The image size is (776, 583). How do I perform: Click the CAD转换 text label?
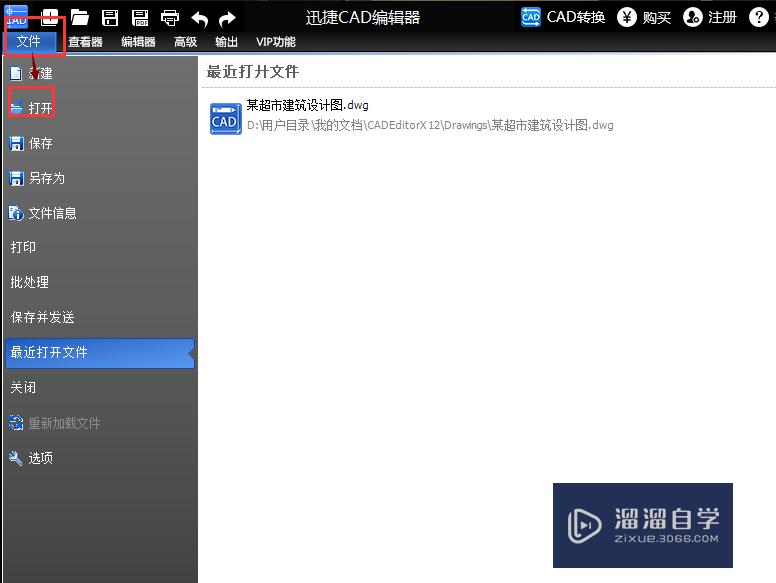click(x=576, y=17)
